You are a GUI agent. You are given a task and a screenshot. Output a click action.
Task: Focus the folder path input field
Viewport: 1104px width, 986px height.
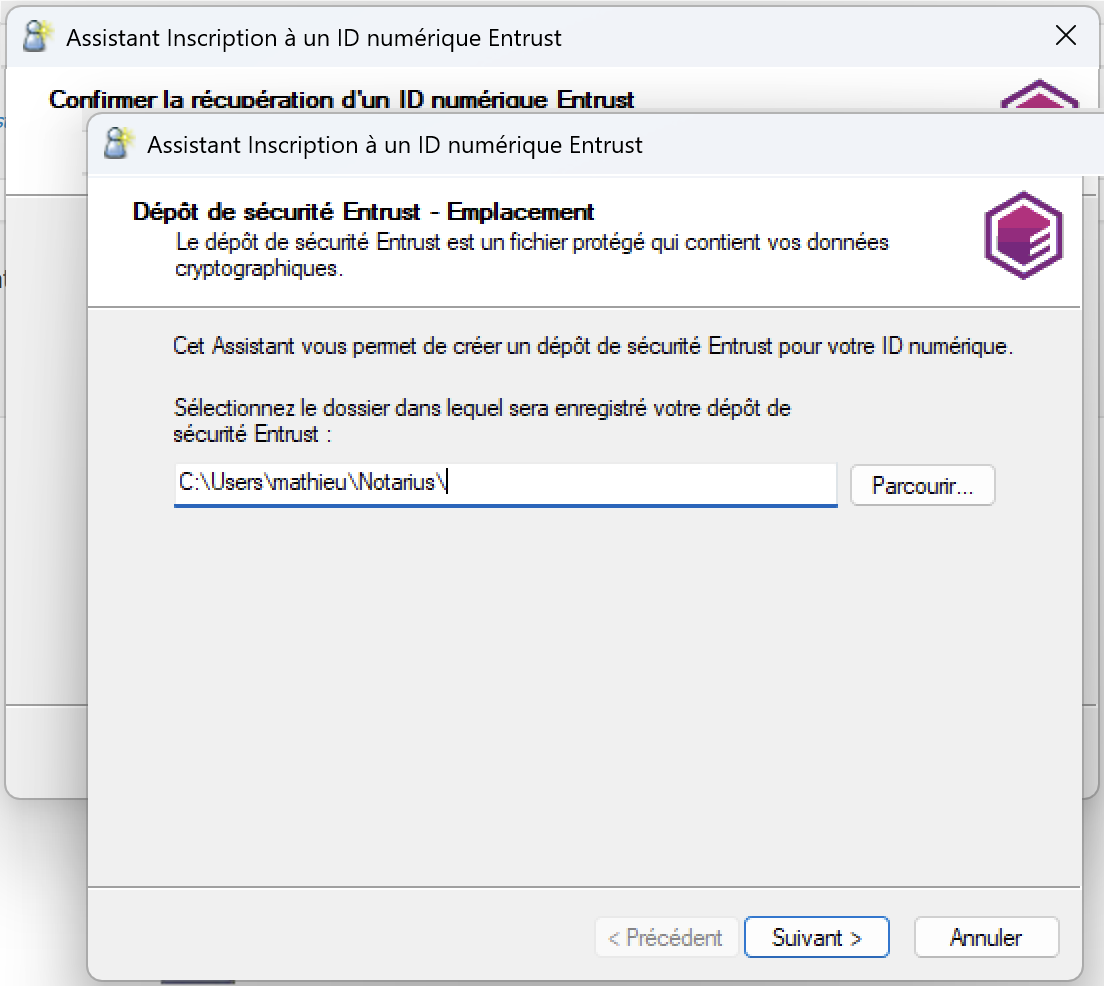tap(640, 483)
